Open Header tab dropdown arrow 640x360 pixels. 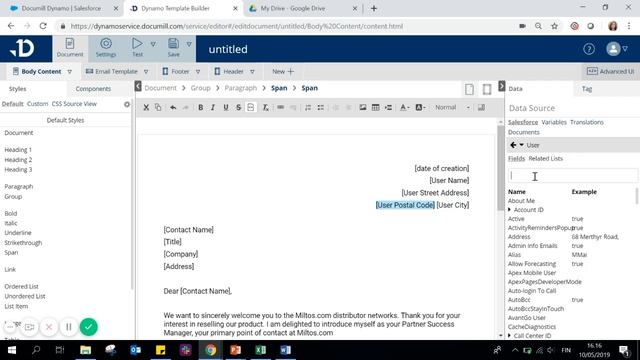pos(252,72)
